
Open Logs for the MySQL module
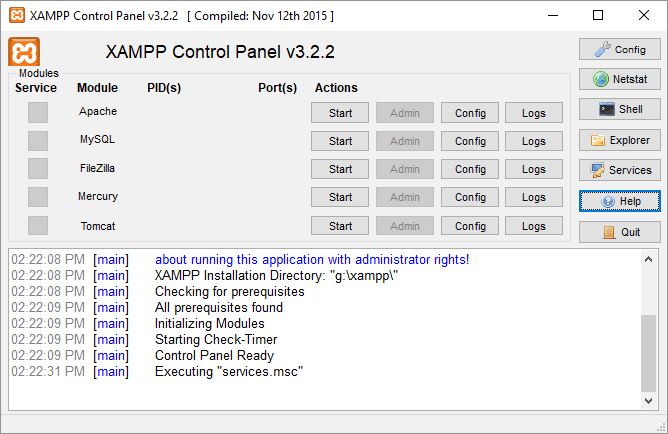coord(534,141)
